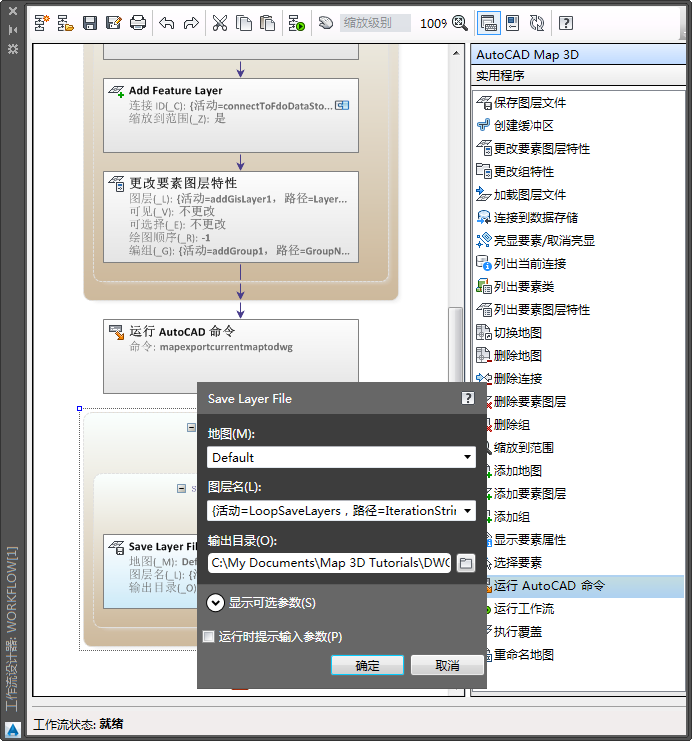The width and height of the screenshot is (692, 741).
Task: Enable 运行时提示输入参数 checkbox
Action: tap(208, 637)
